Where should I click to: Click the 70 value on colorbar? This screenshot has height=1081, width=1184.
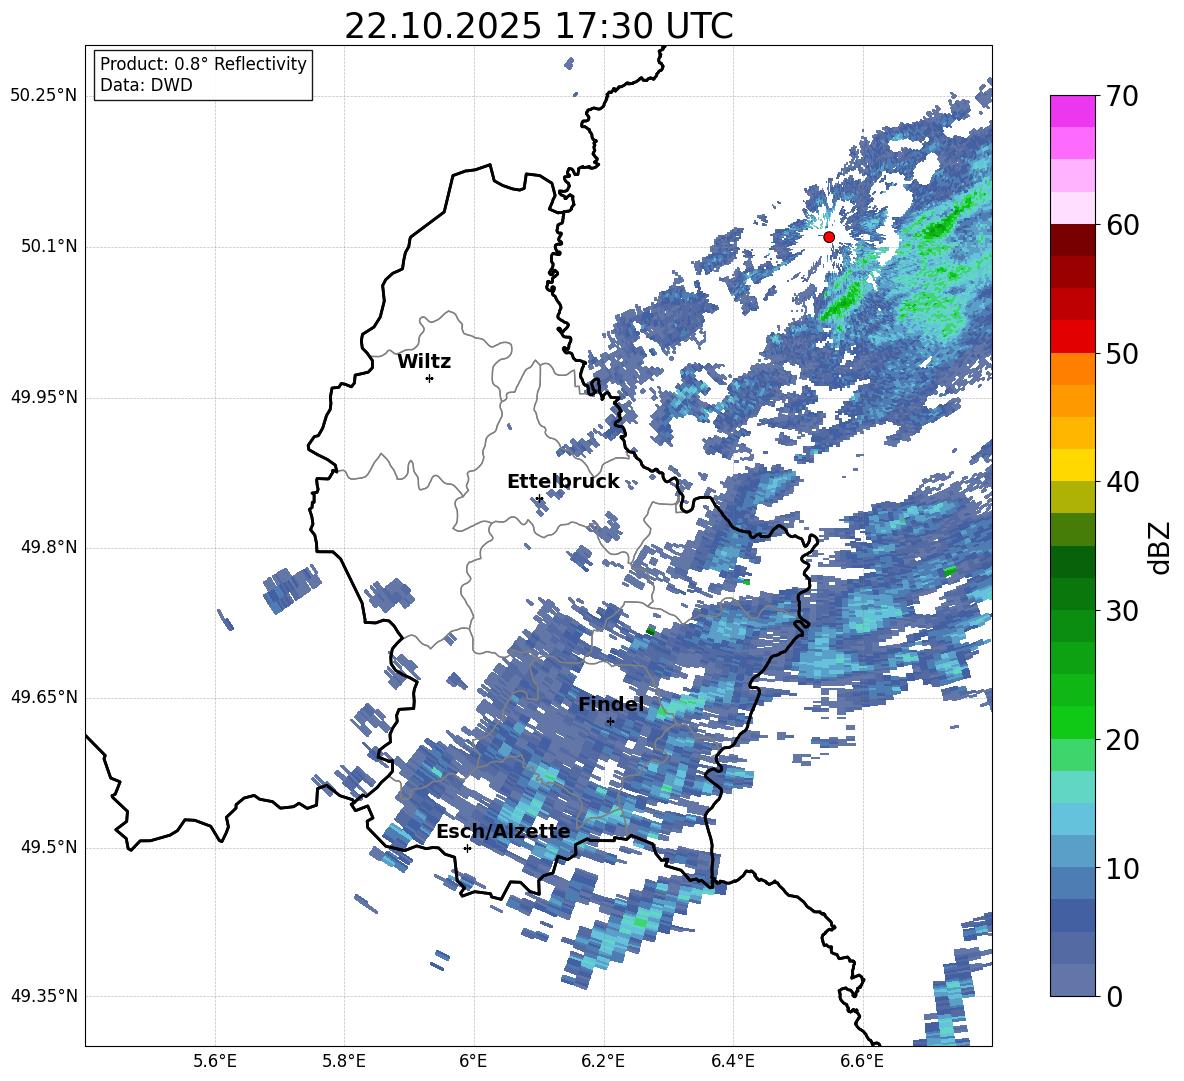(1122, 96)
